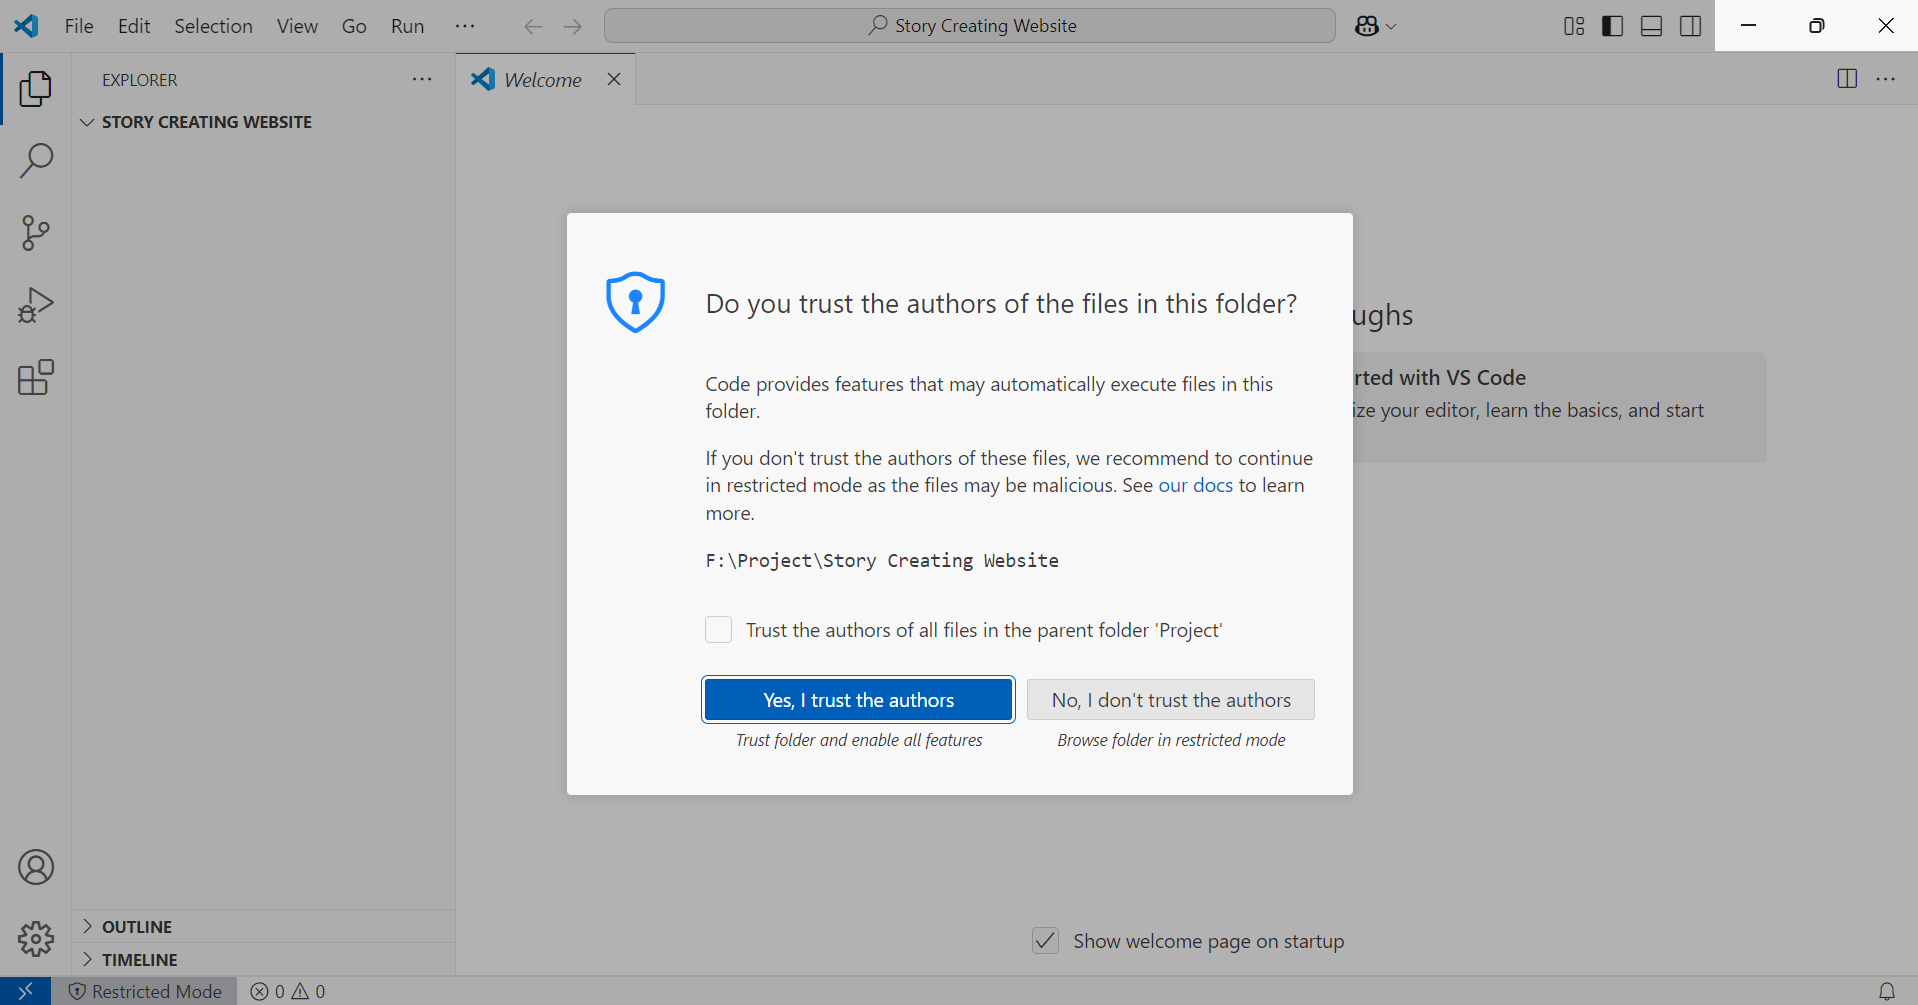This screenshot has height=1005, width=1918.
Task: Split the editor to the right
Action: pos(1847,79)
